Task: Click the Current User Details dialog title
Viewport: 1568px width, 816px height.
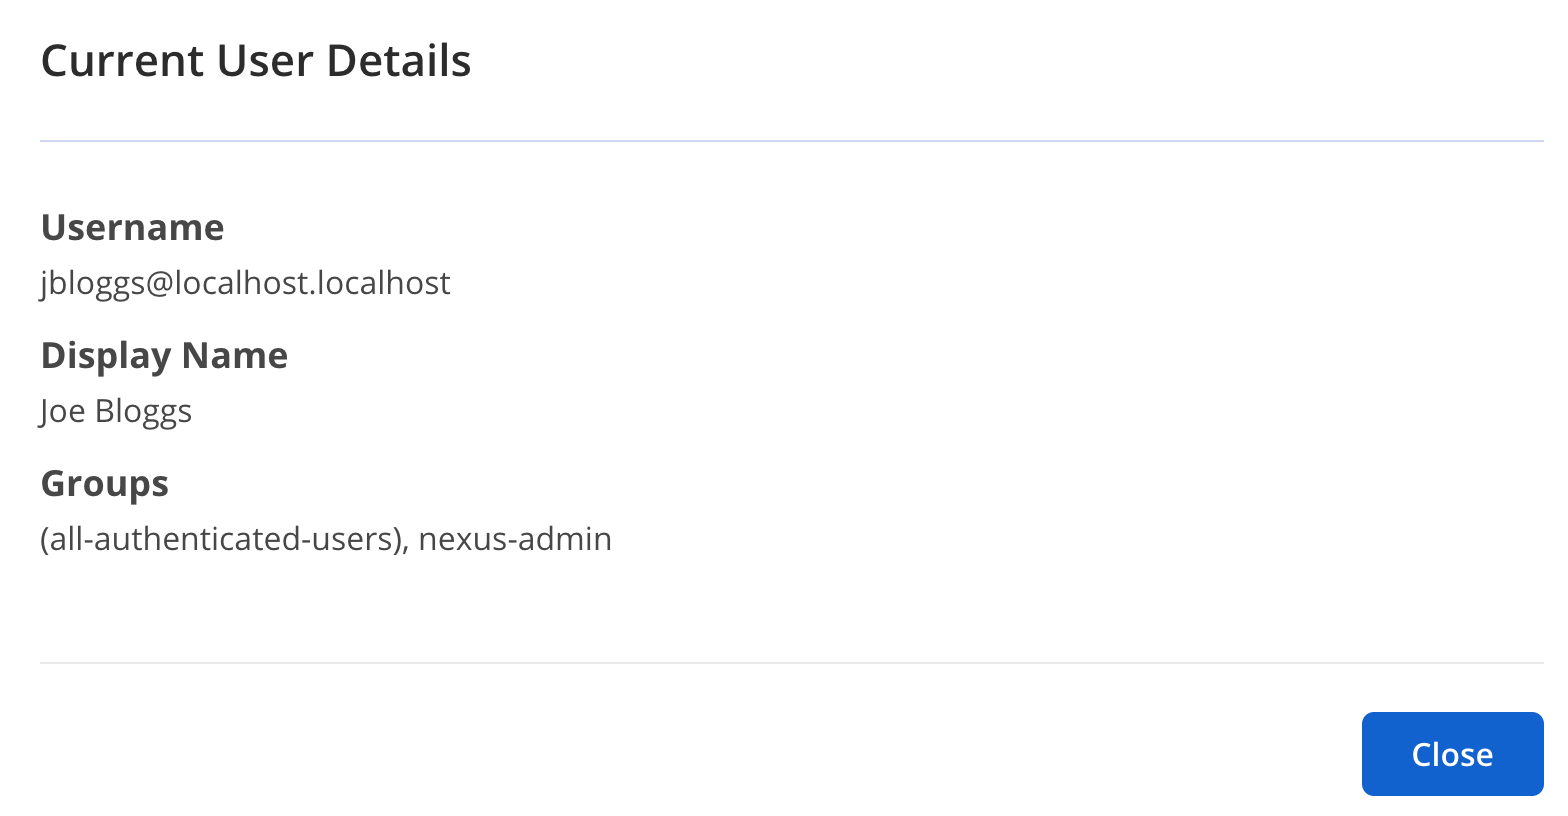Action: point(256,61)
